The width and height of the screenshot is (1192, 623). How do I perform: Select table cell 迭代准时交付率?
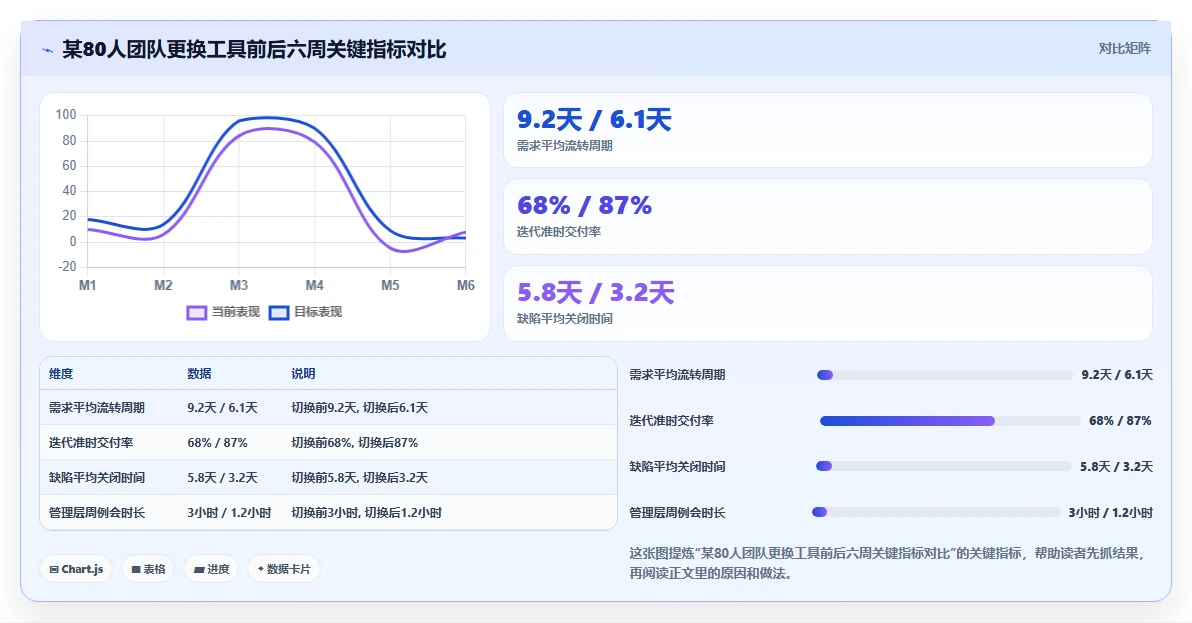(91, 443)
